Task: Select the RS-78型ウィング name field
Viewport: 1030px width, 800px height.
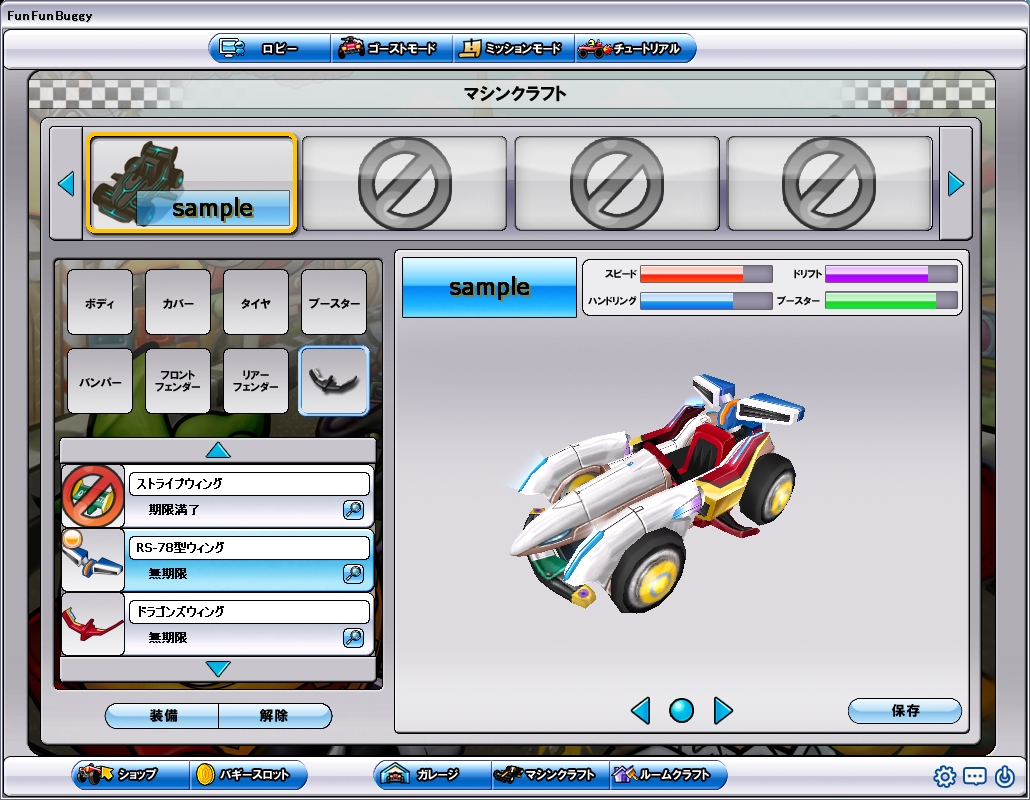Action: [249, 548]
